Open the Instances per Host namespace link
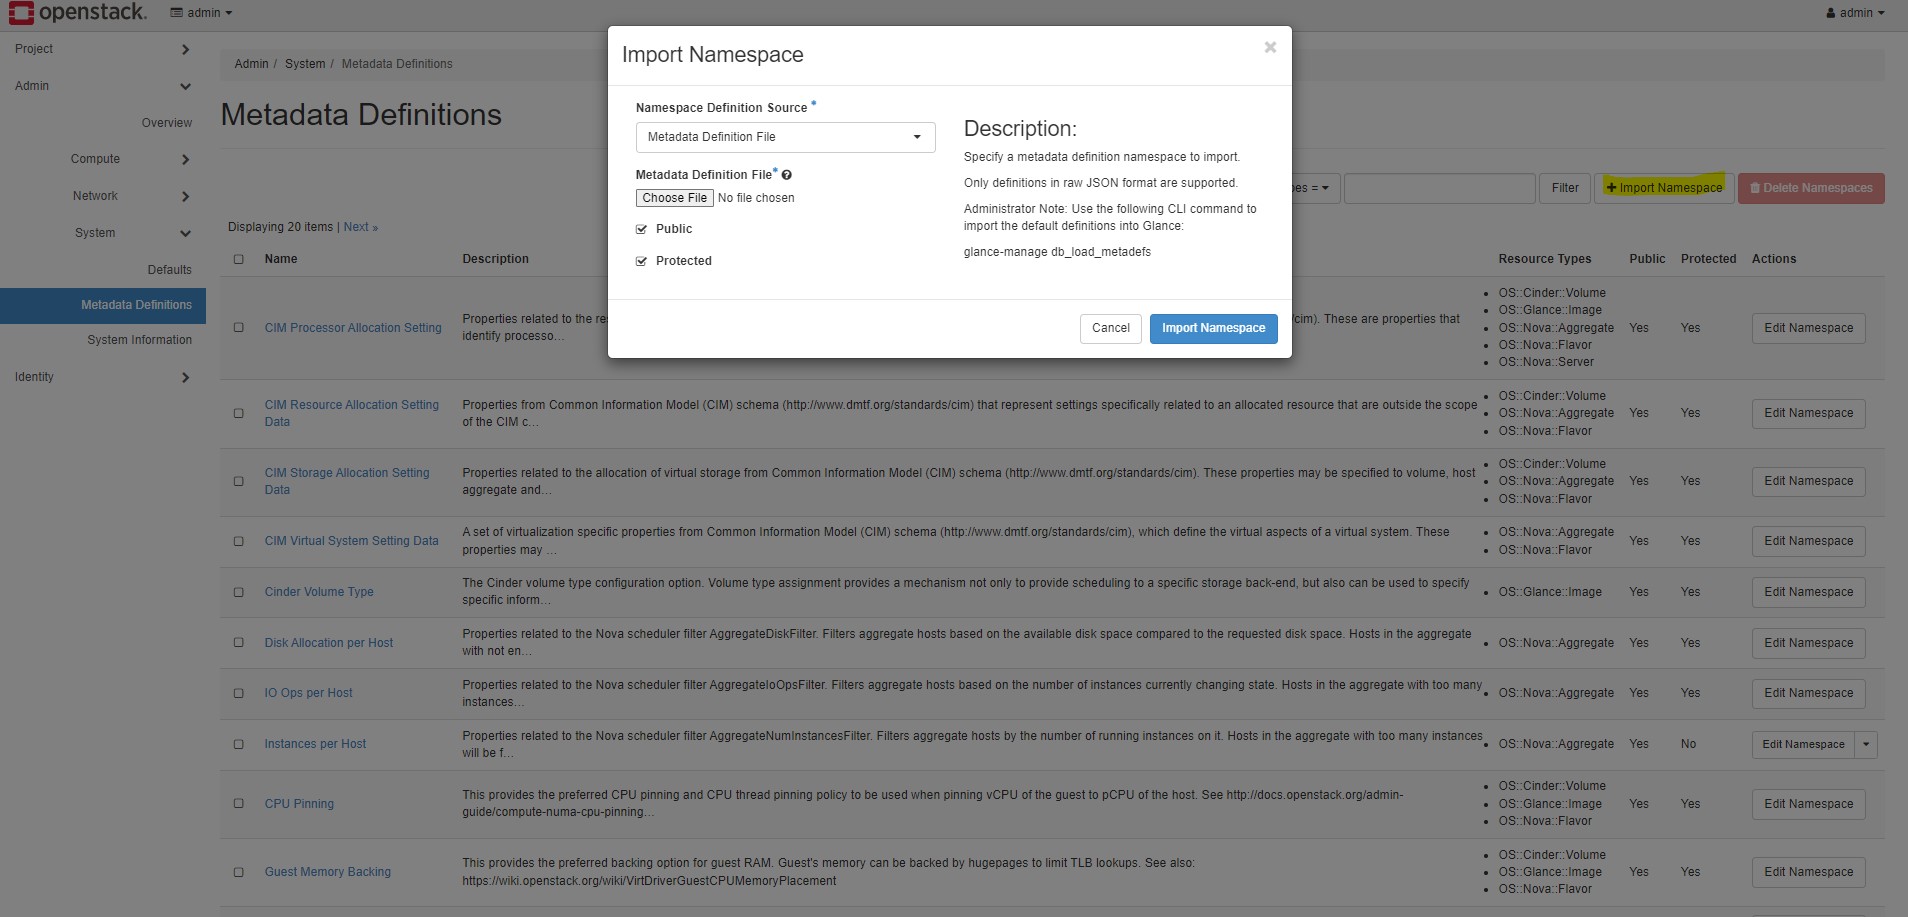 (315, 744)
